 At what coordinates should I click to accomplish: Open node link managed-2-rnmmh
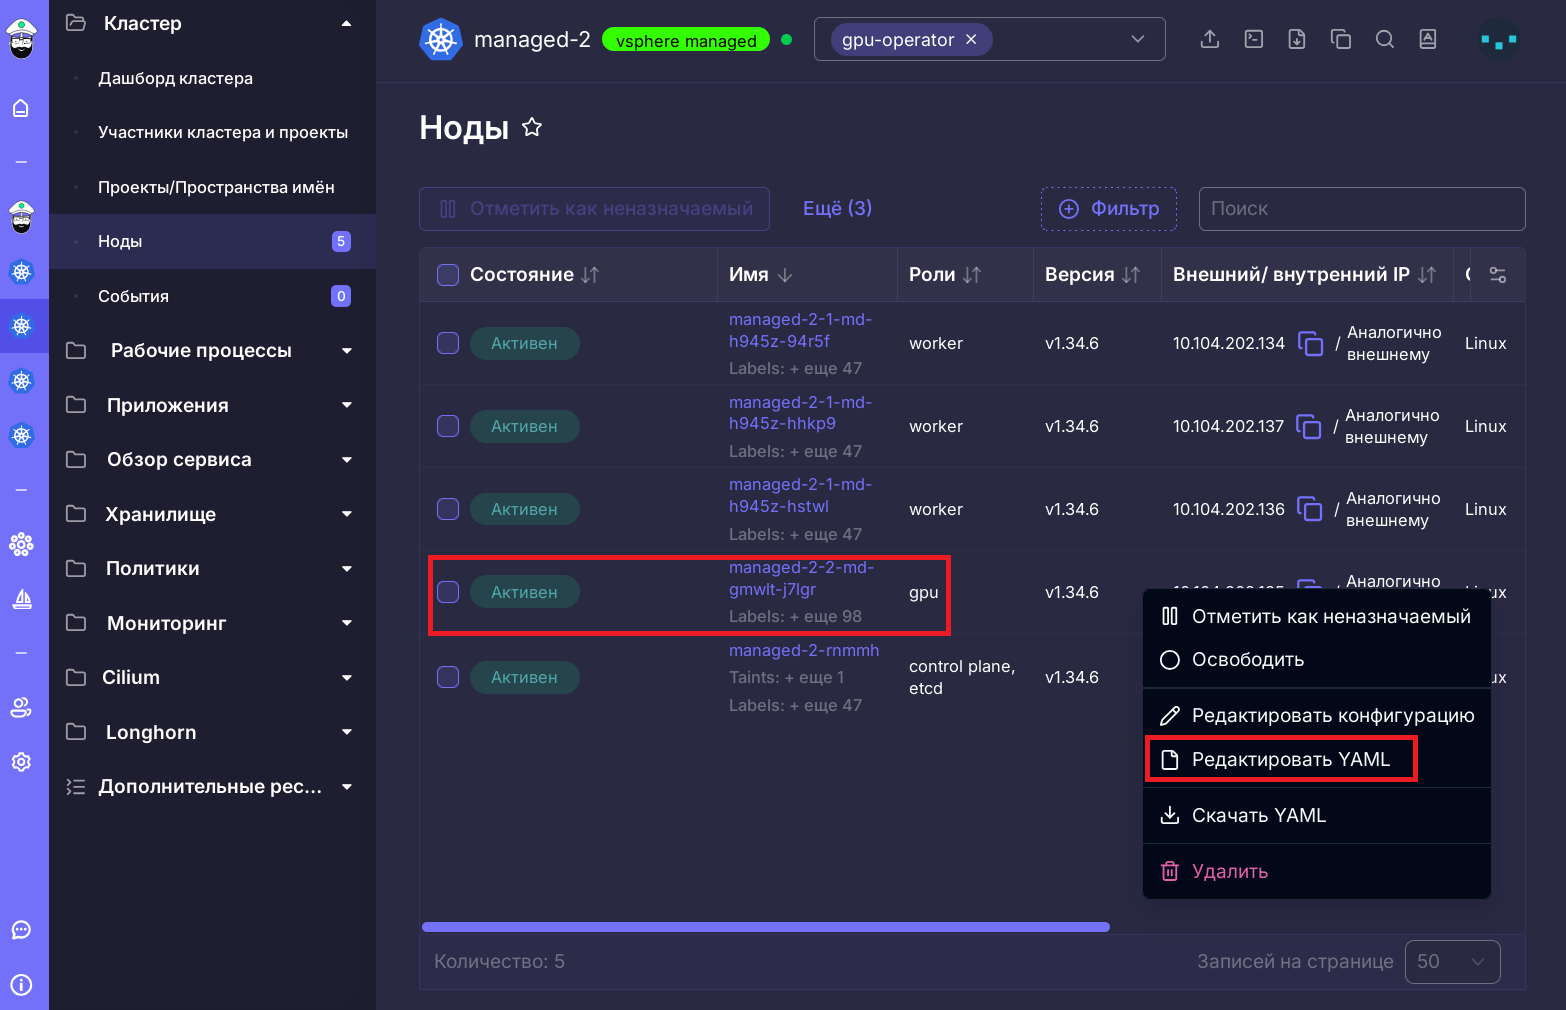click(804, 650)
